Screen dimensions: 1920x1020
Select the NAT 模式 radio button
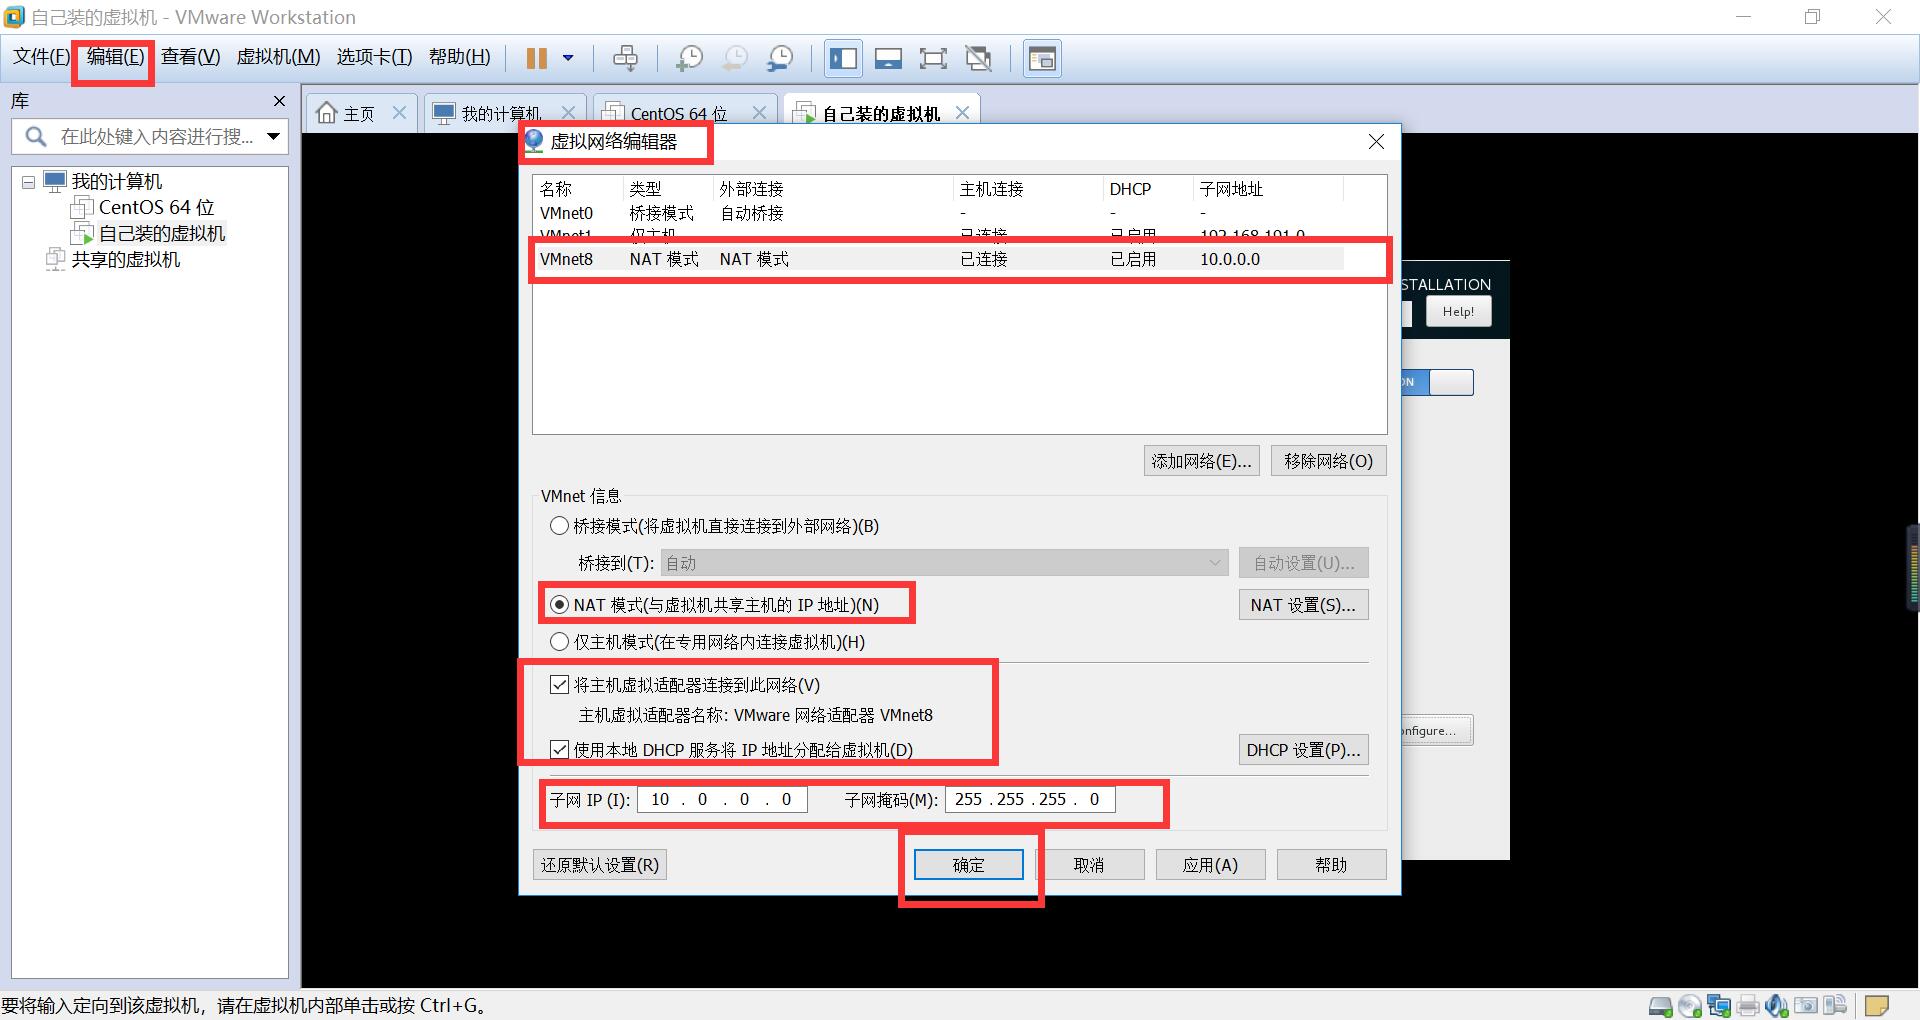559,605
